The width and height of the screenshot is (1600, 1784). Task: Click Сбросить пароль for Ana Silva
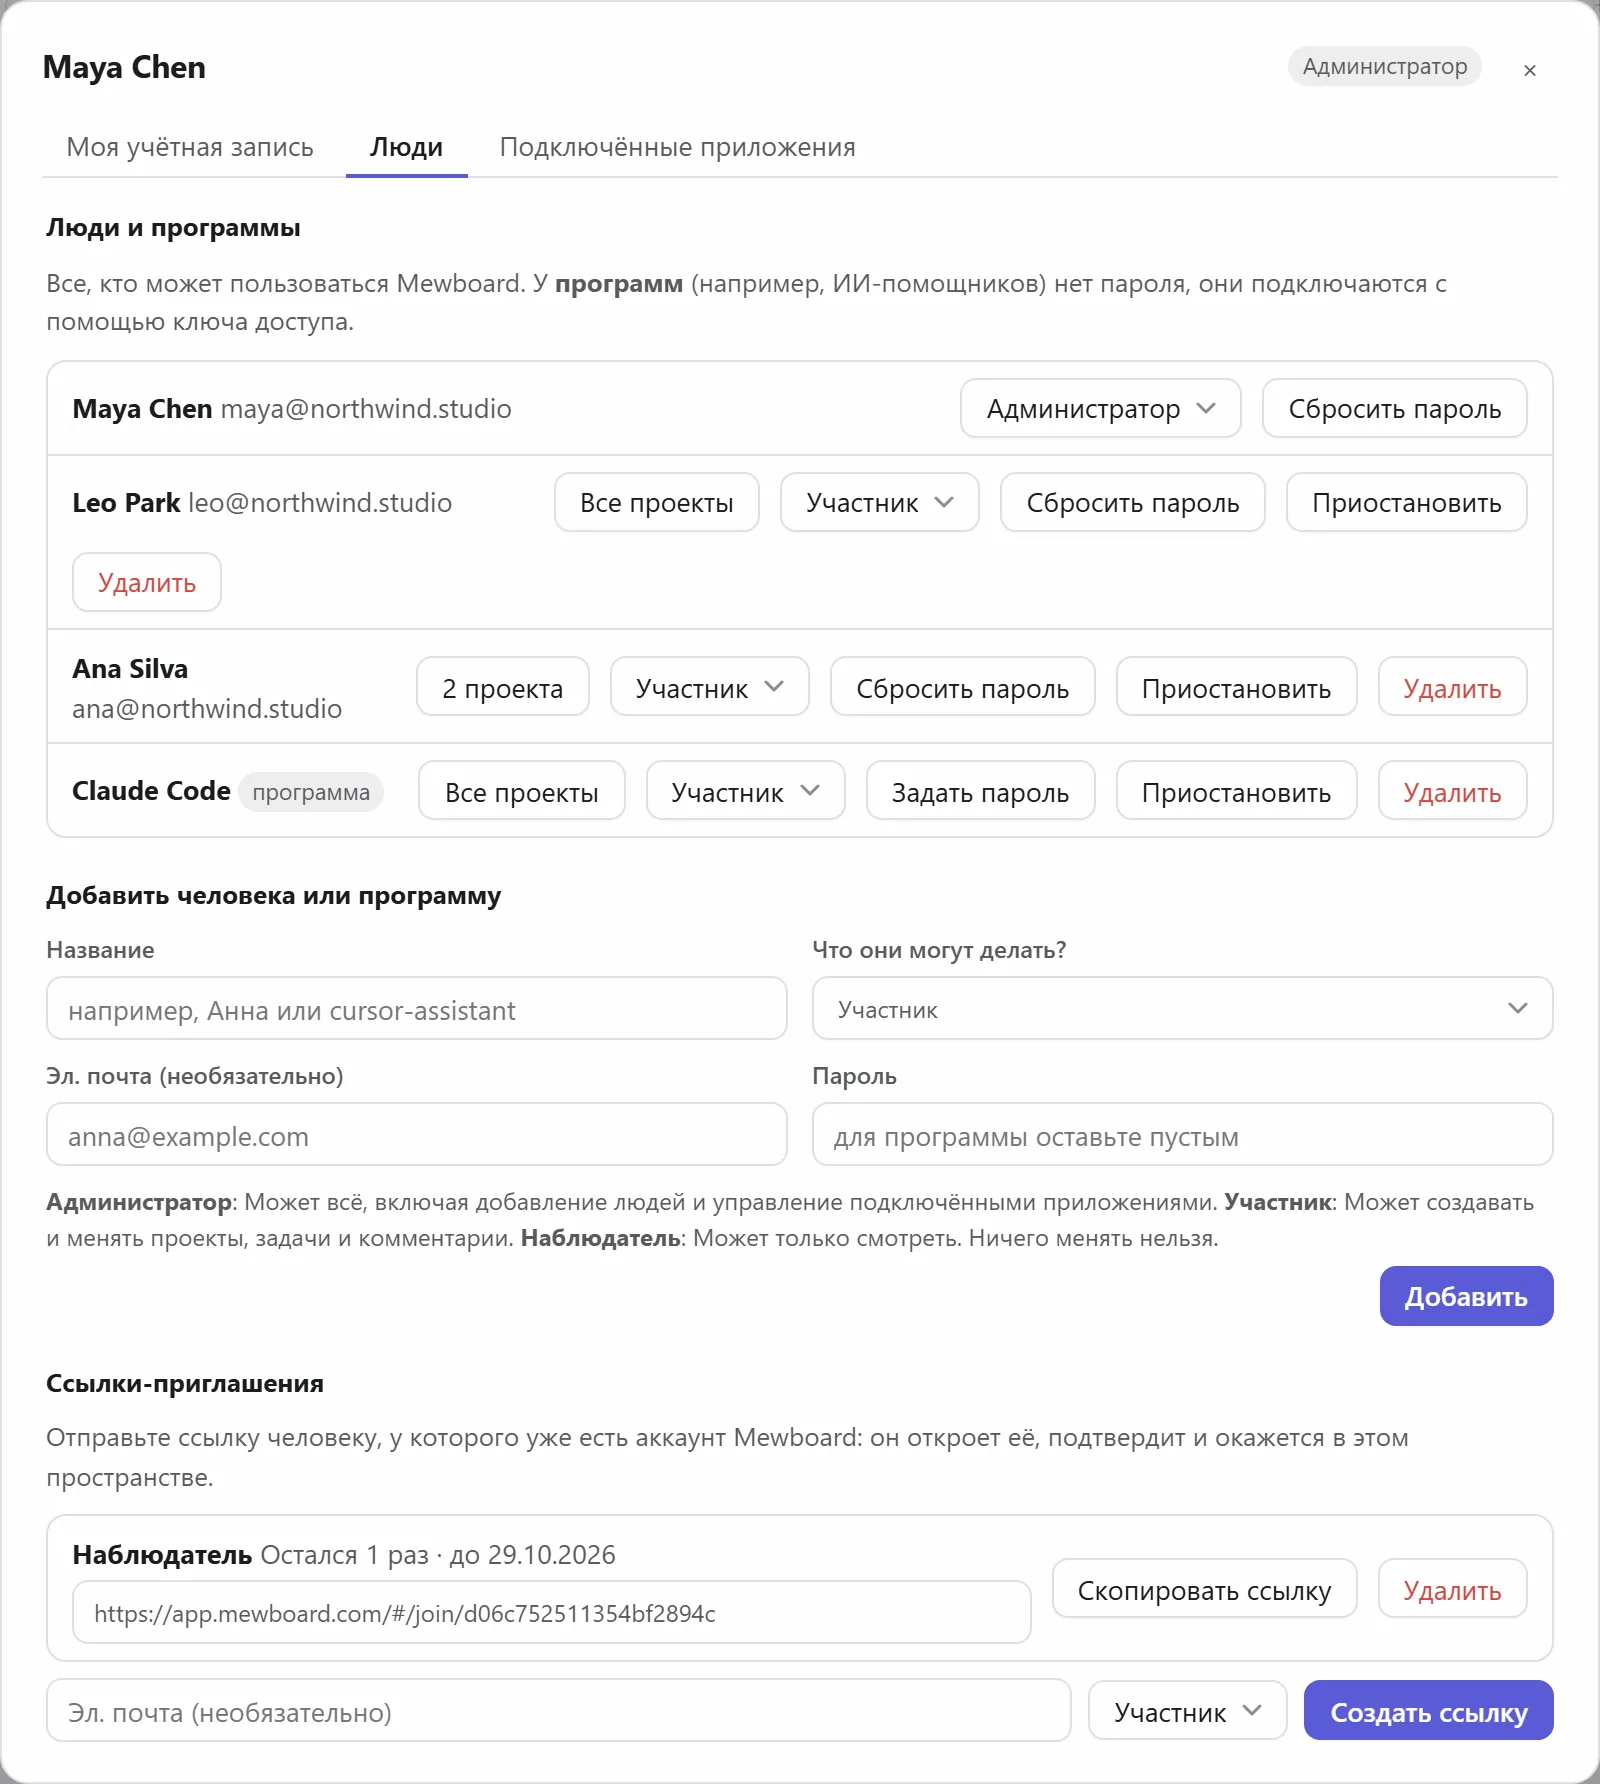[962, 688]
